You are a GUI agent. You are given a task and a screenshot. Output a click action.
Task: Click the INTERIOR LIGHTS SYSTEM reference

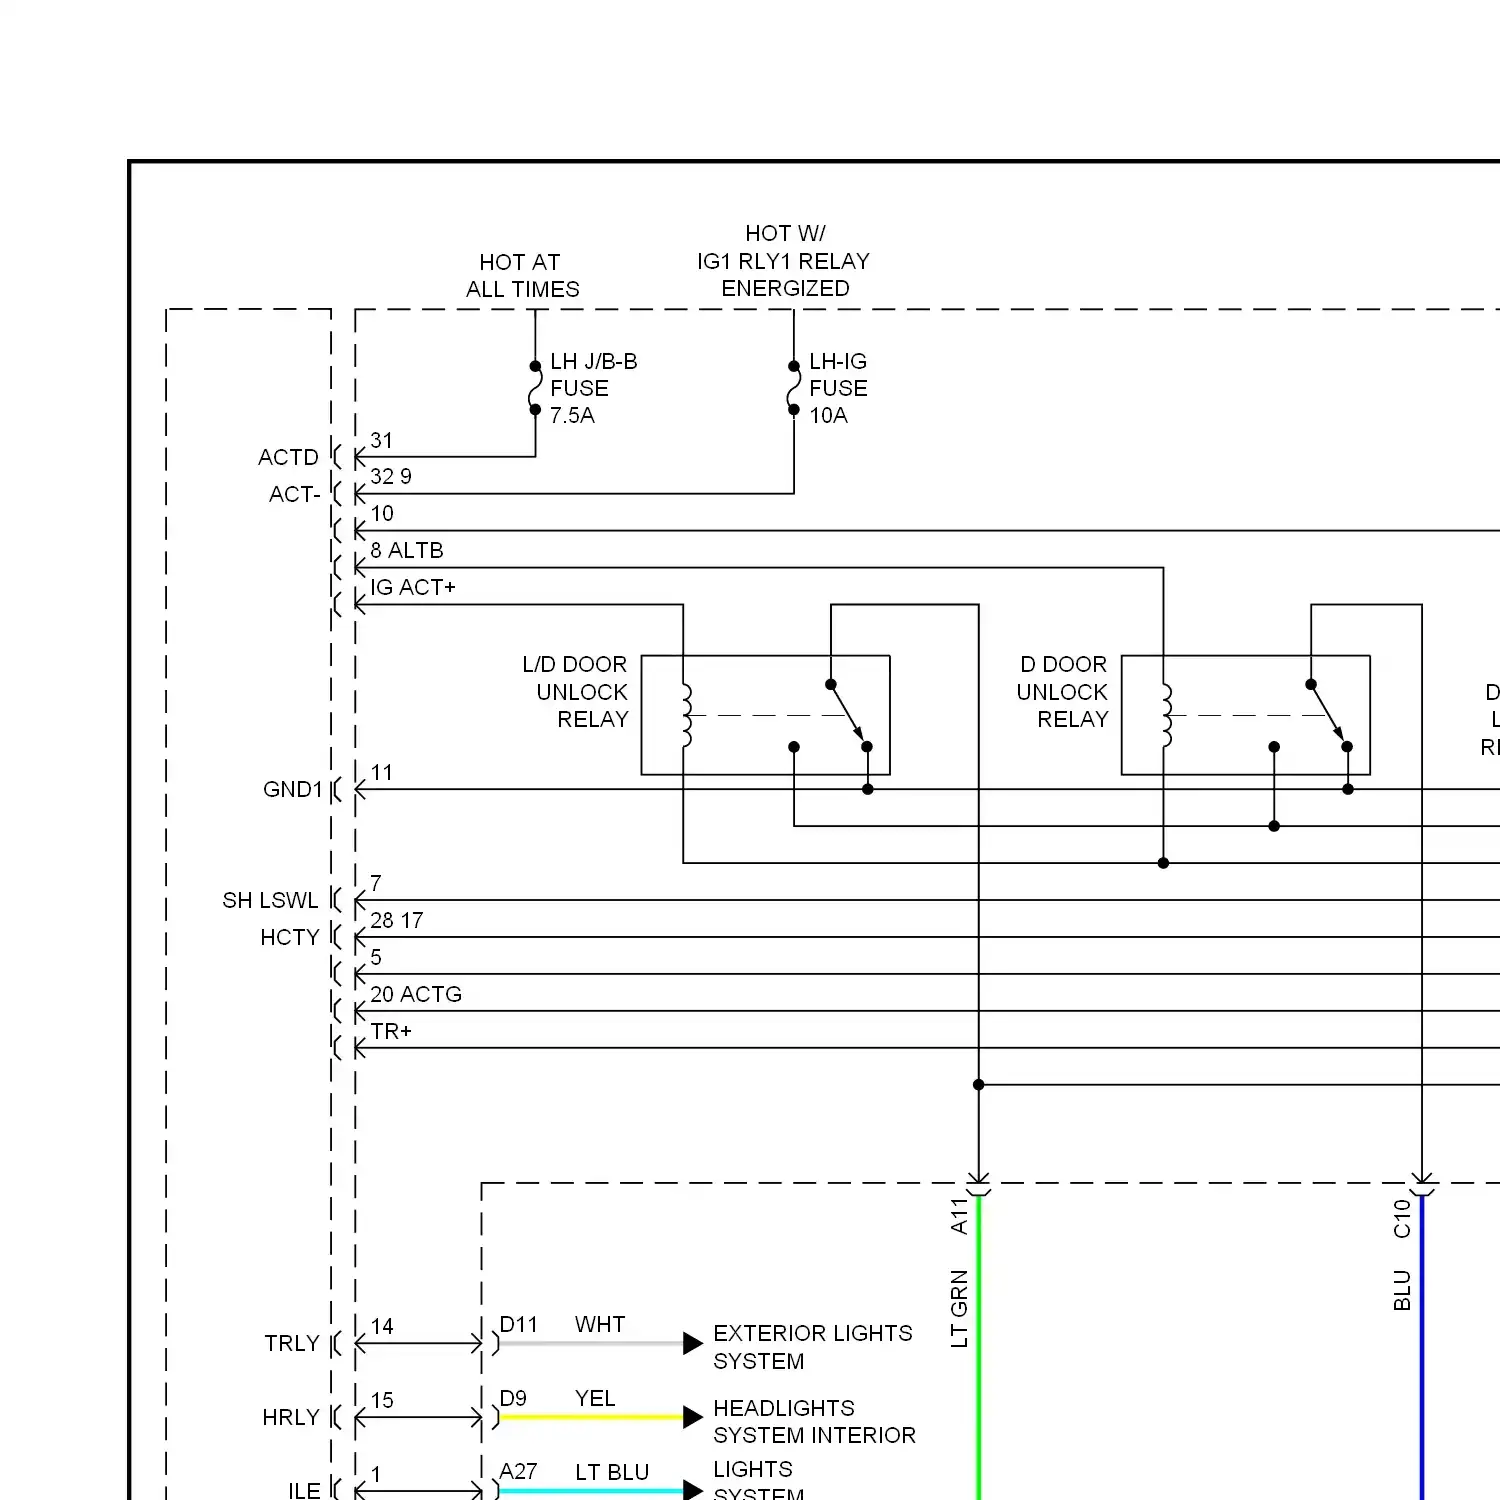(x=814, y=1461)
